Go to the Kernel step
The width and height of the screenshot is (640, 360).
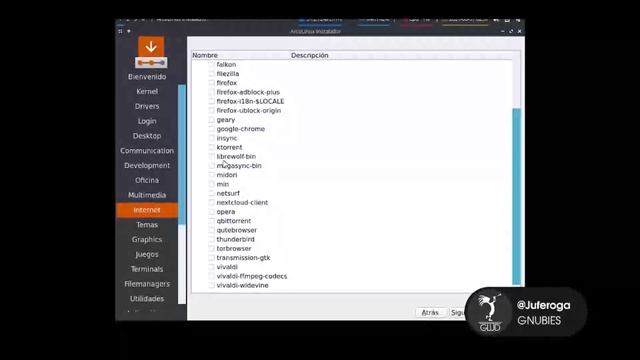click(x=147, y=91)
